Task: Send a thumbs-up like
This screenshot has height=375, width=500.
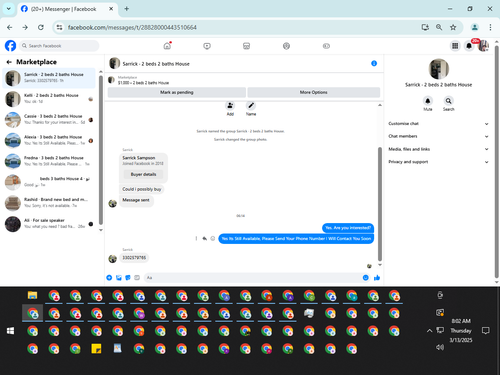Action: 377,278
